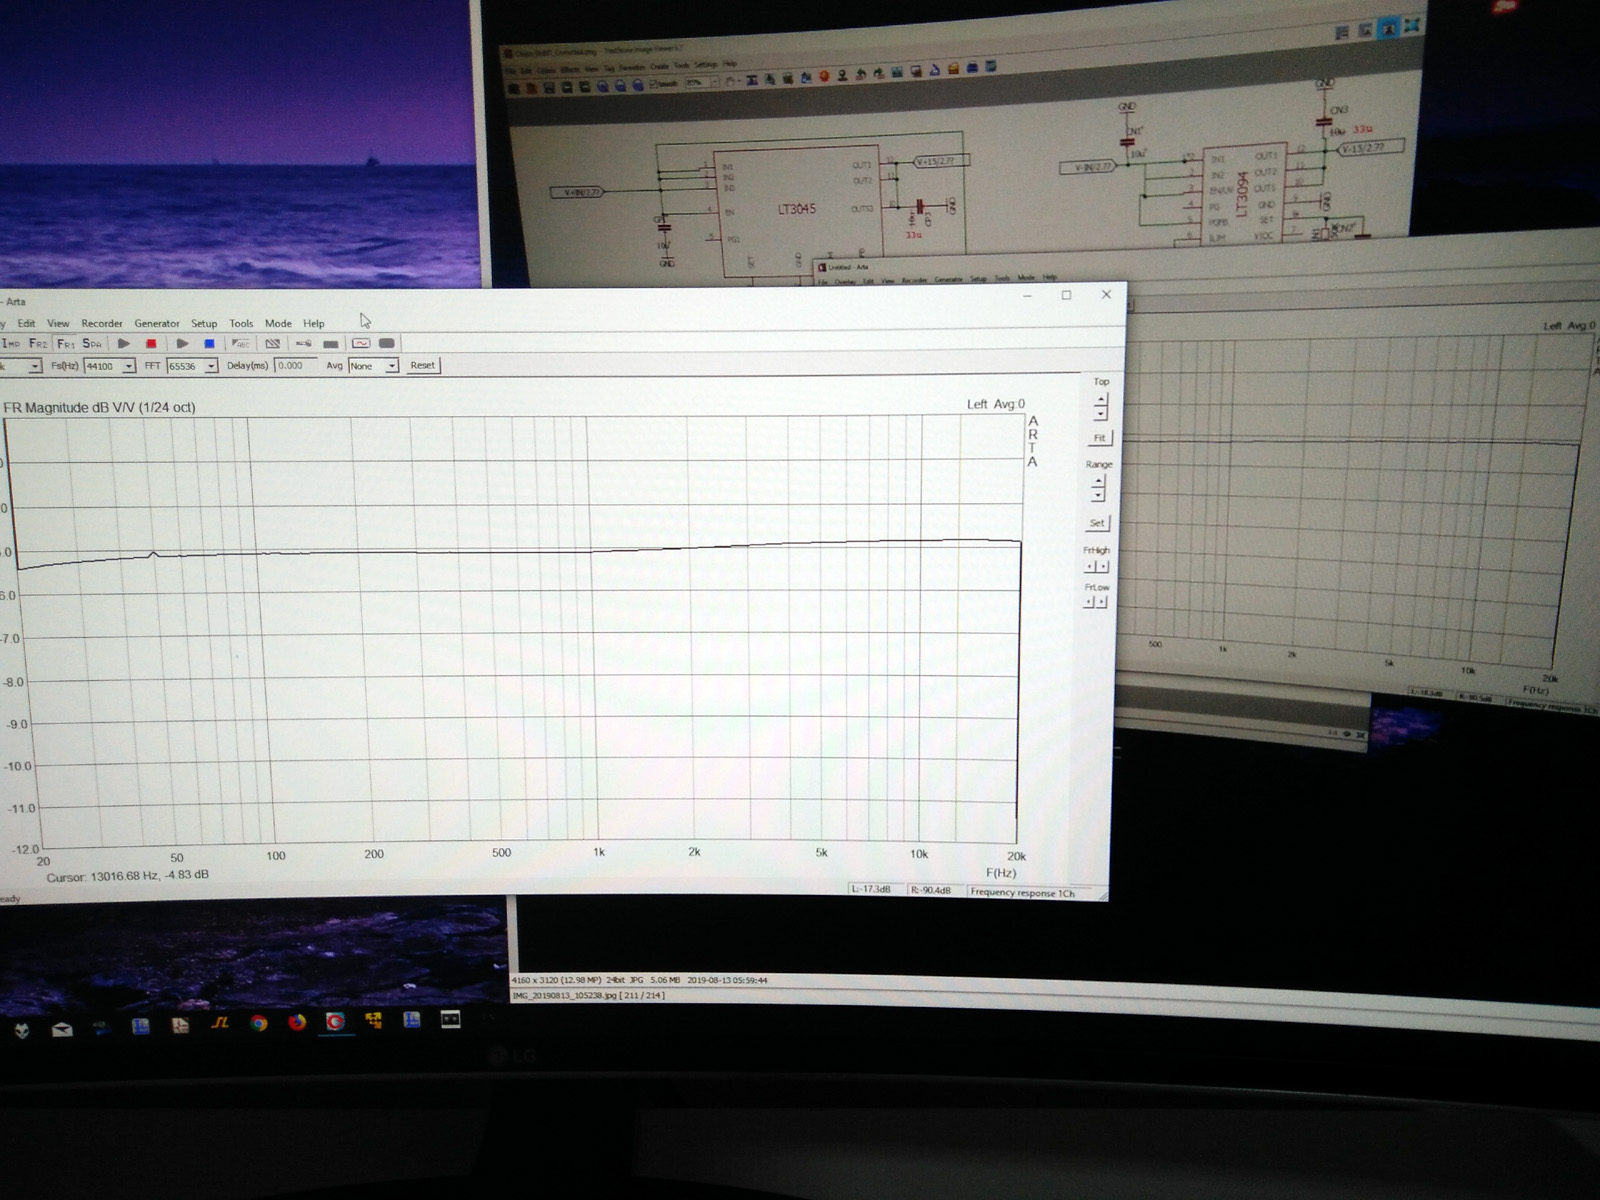The image size is (1600, 1200).
Task: Click the last rounded gray toolbar icon
Action: coord(387,343)
